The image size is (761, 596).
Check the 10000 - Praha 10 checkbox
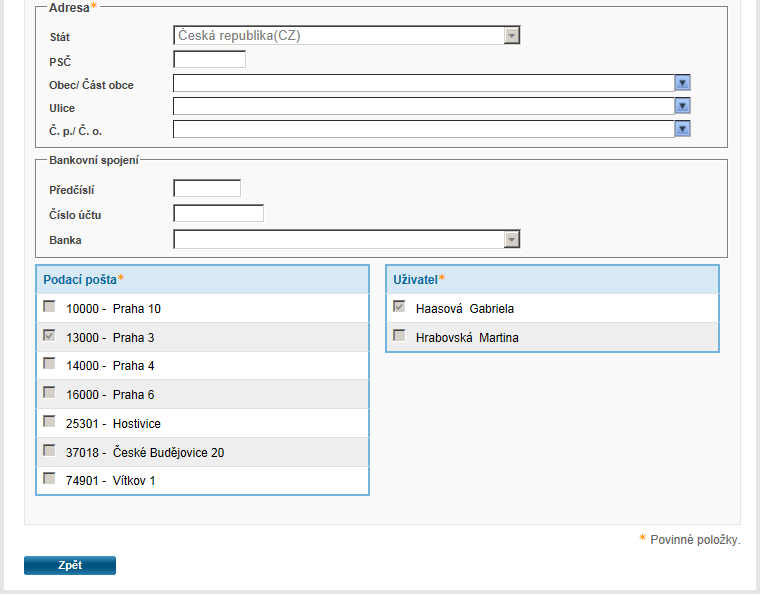tap(49, 307)
